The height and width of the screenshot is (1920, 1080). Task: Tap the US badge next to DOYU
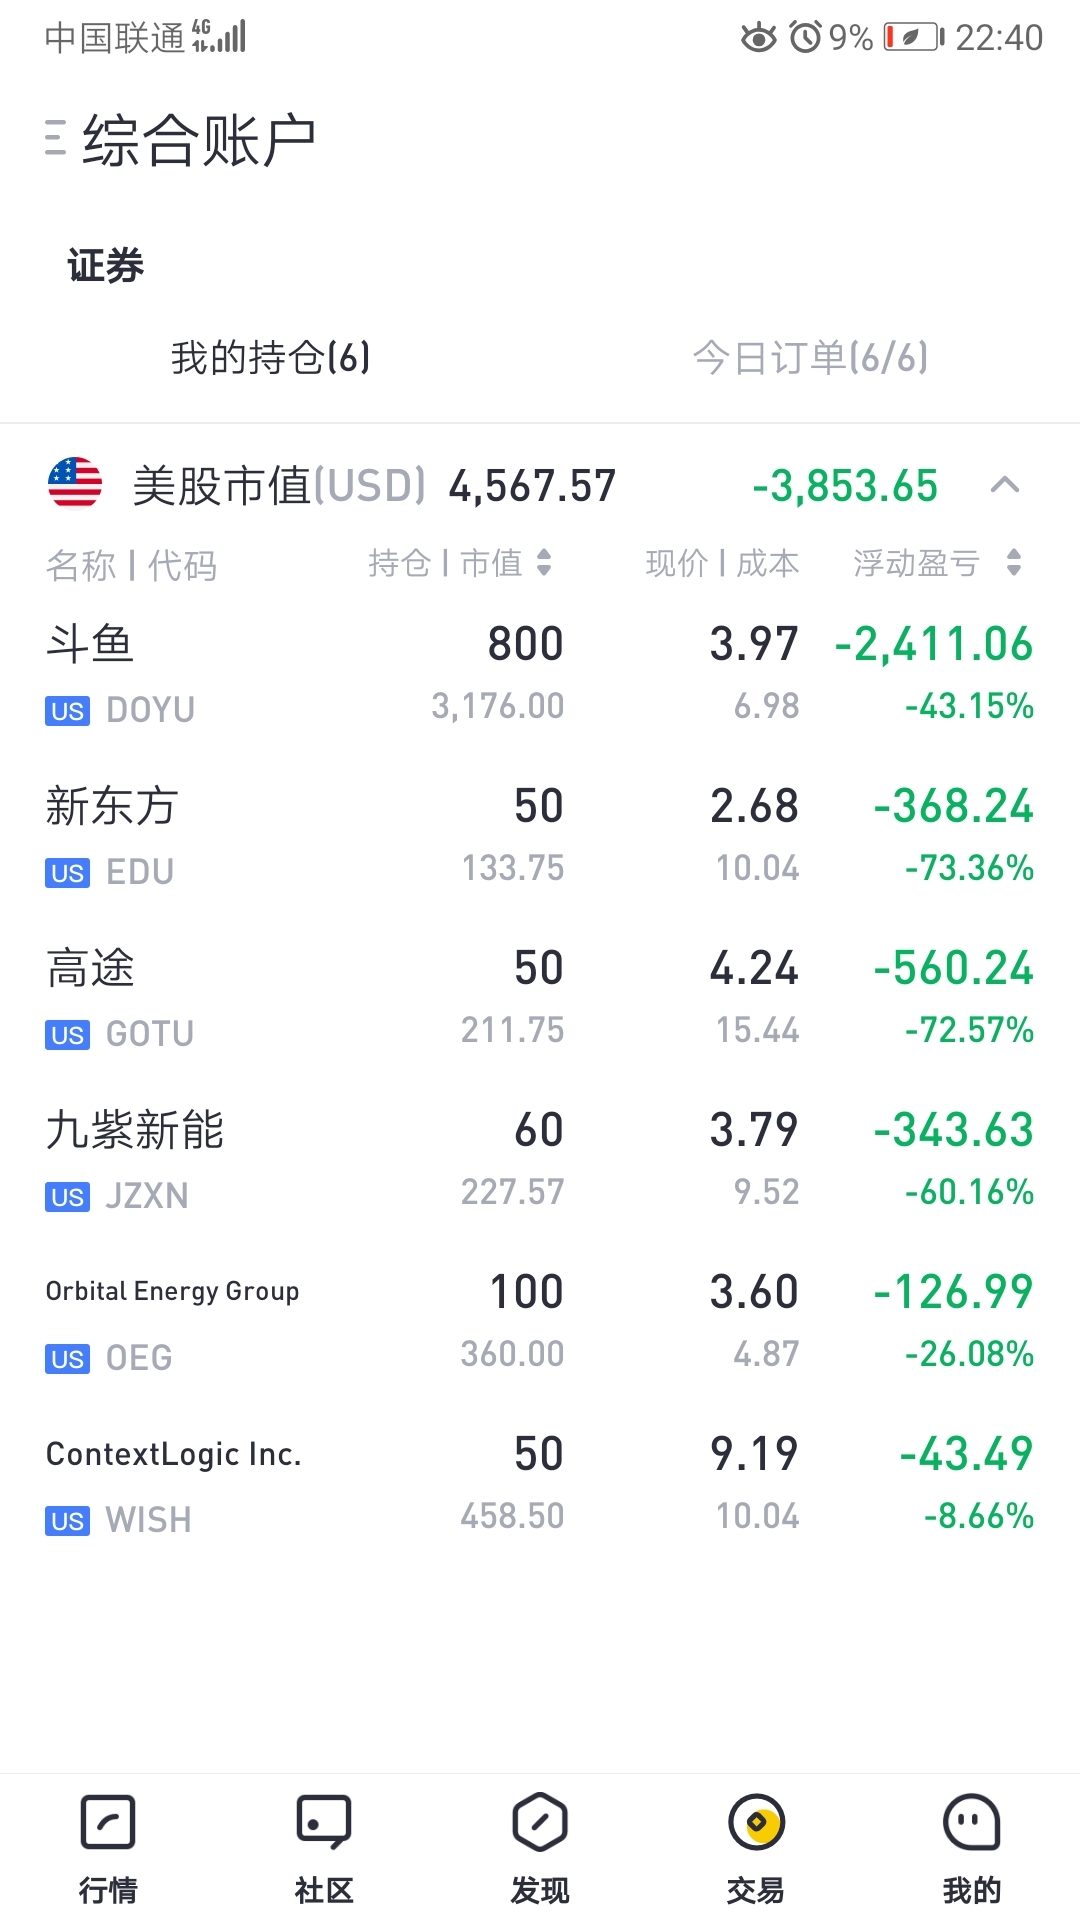pyautogui.click(x=67, y=711)
